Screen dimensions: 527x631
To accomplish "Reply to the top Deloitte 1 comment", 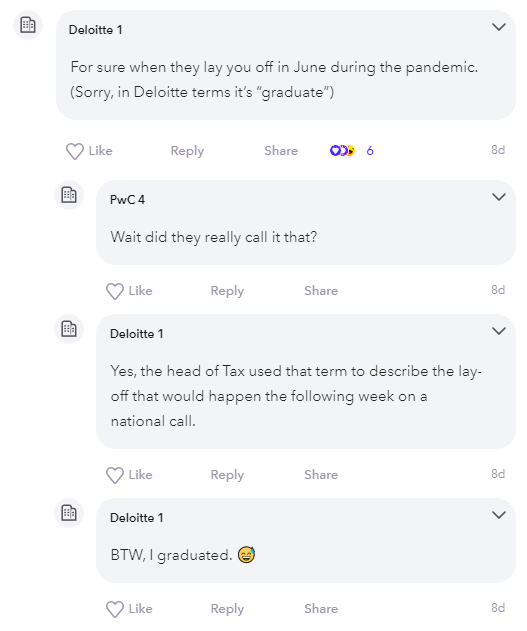I will tap(187, 151).
